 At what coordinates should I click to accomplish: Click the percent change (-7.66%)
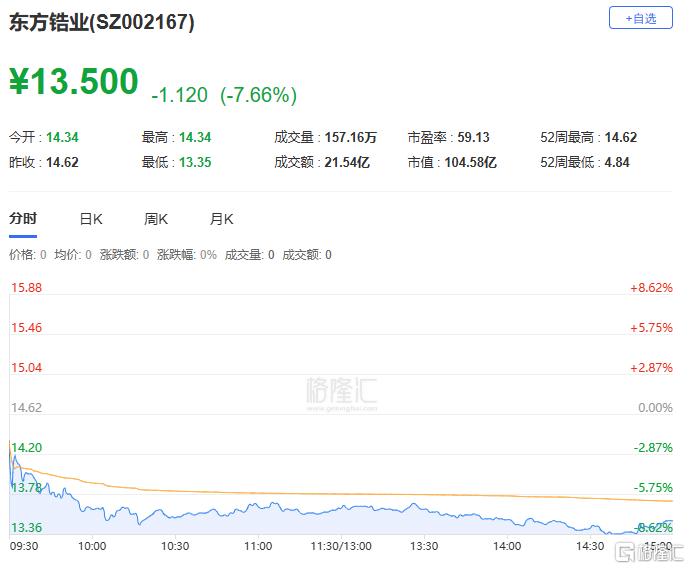pyautogui.click(x=259, y=95)
